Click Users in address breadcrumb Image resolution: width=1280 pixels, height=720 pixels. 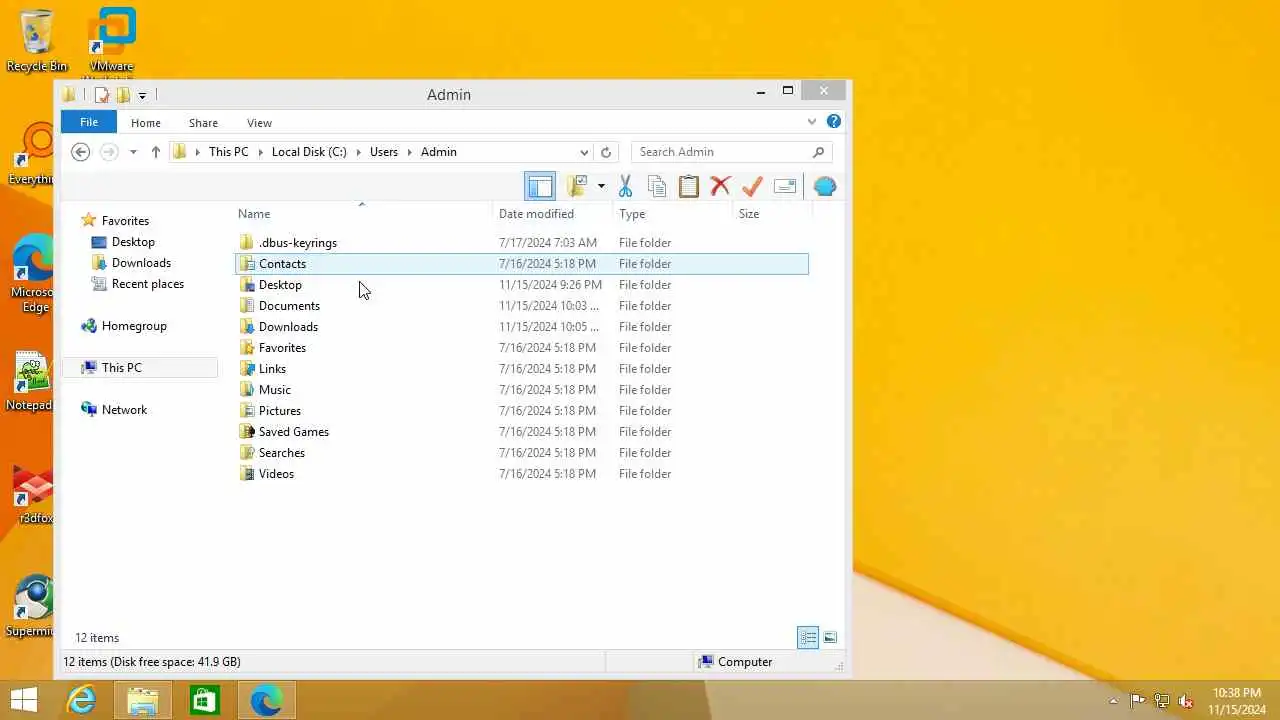point(384,152)
